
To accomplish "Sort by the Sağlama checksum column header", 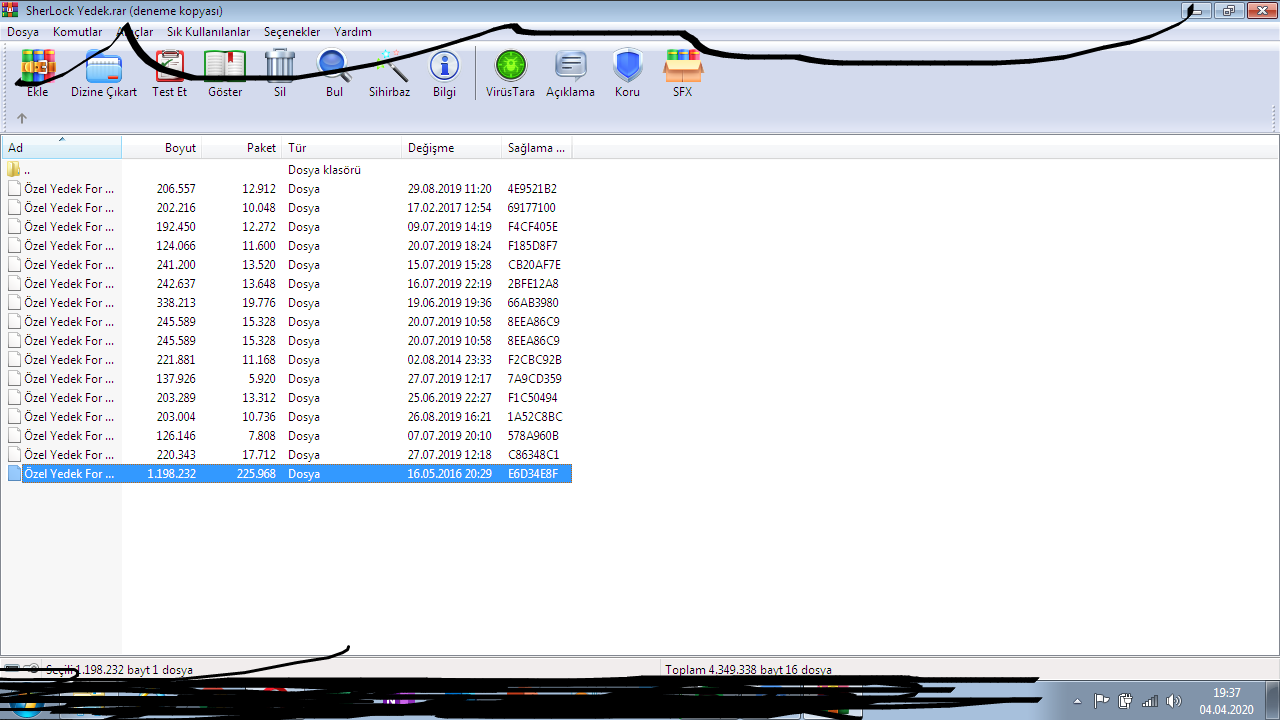I will (537, 147).
